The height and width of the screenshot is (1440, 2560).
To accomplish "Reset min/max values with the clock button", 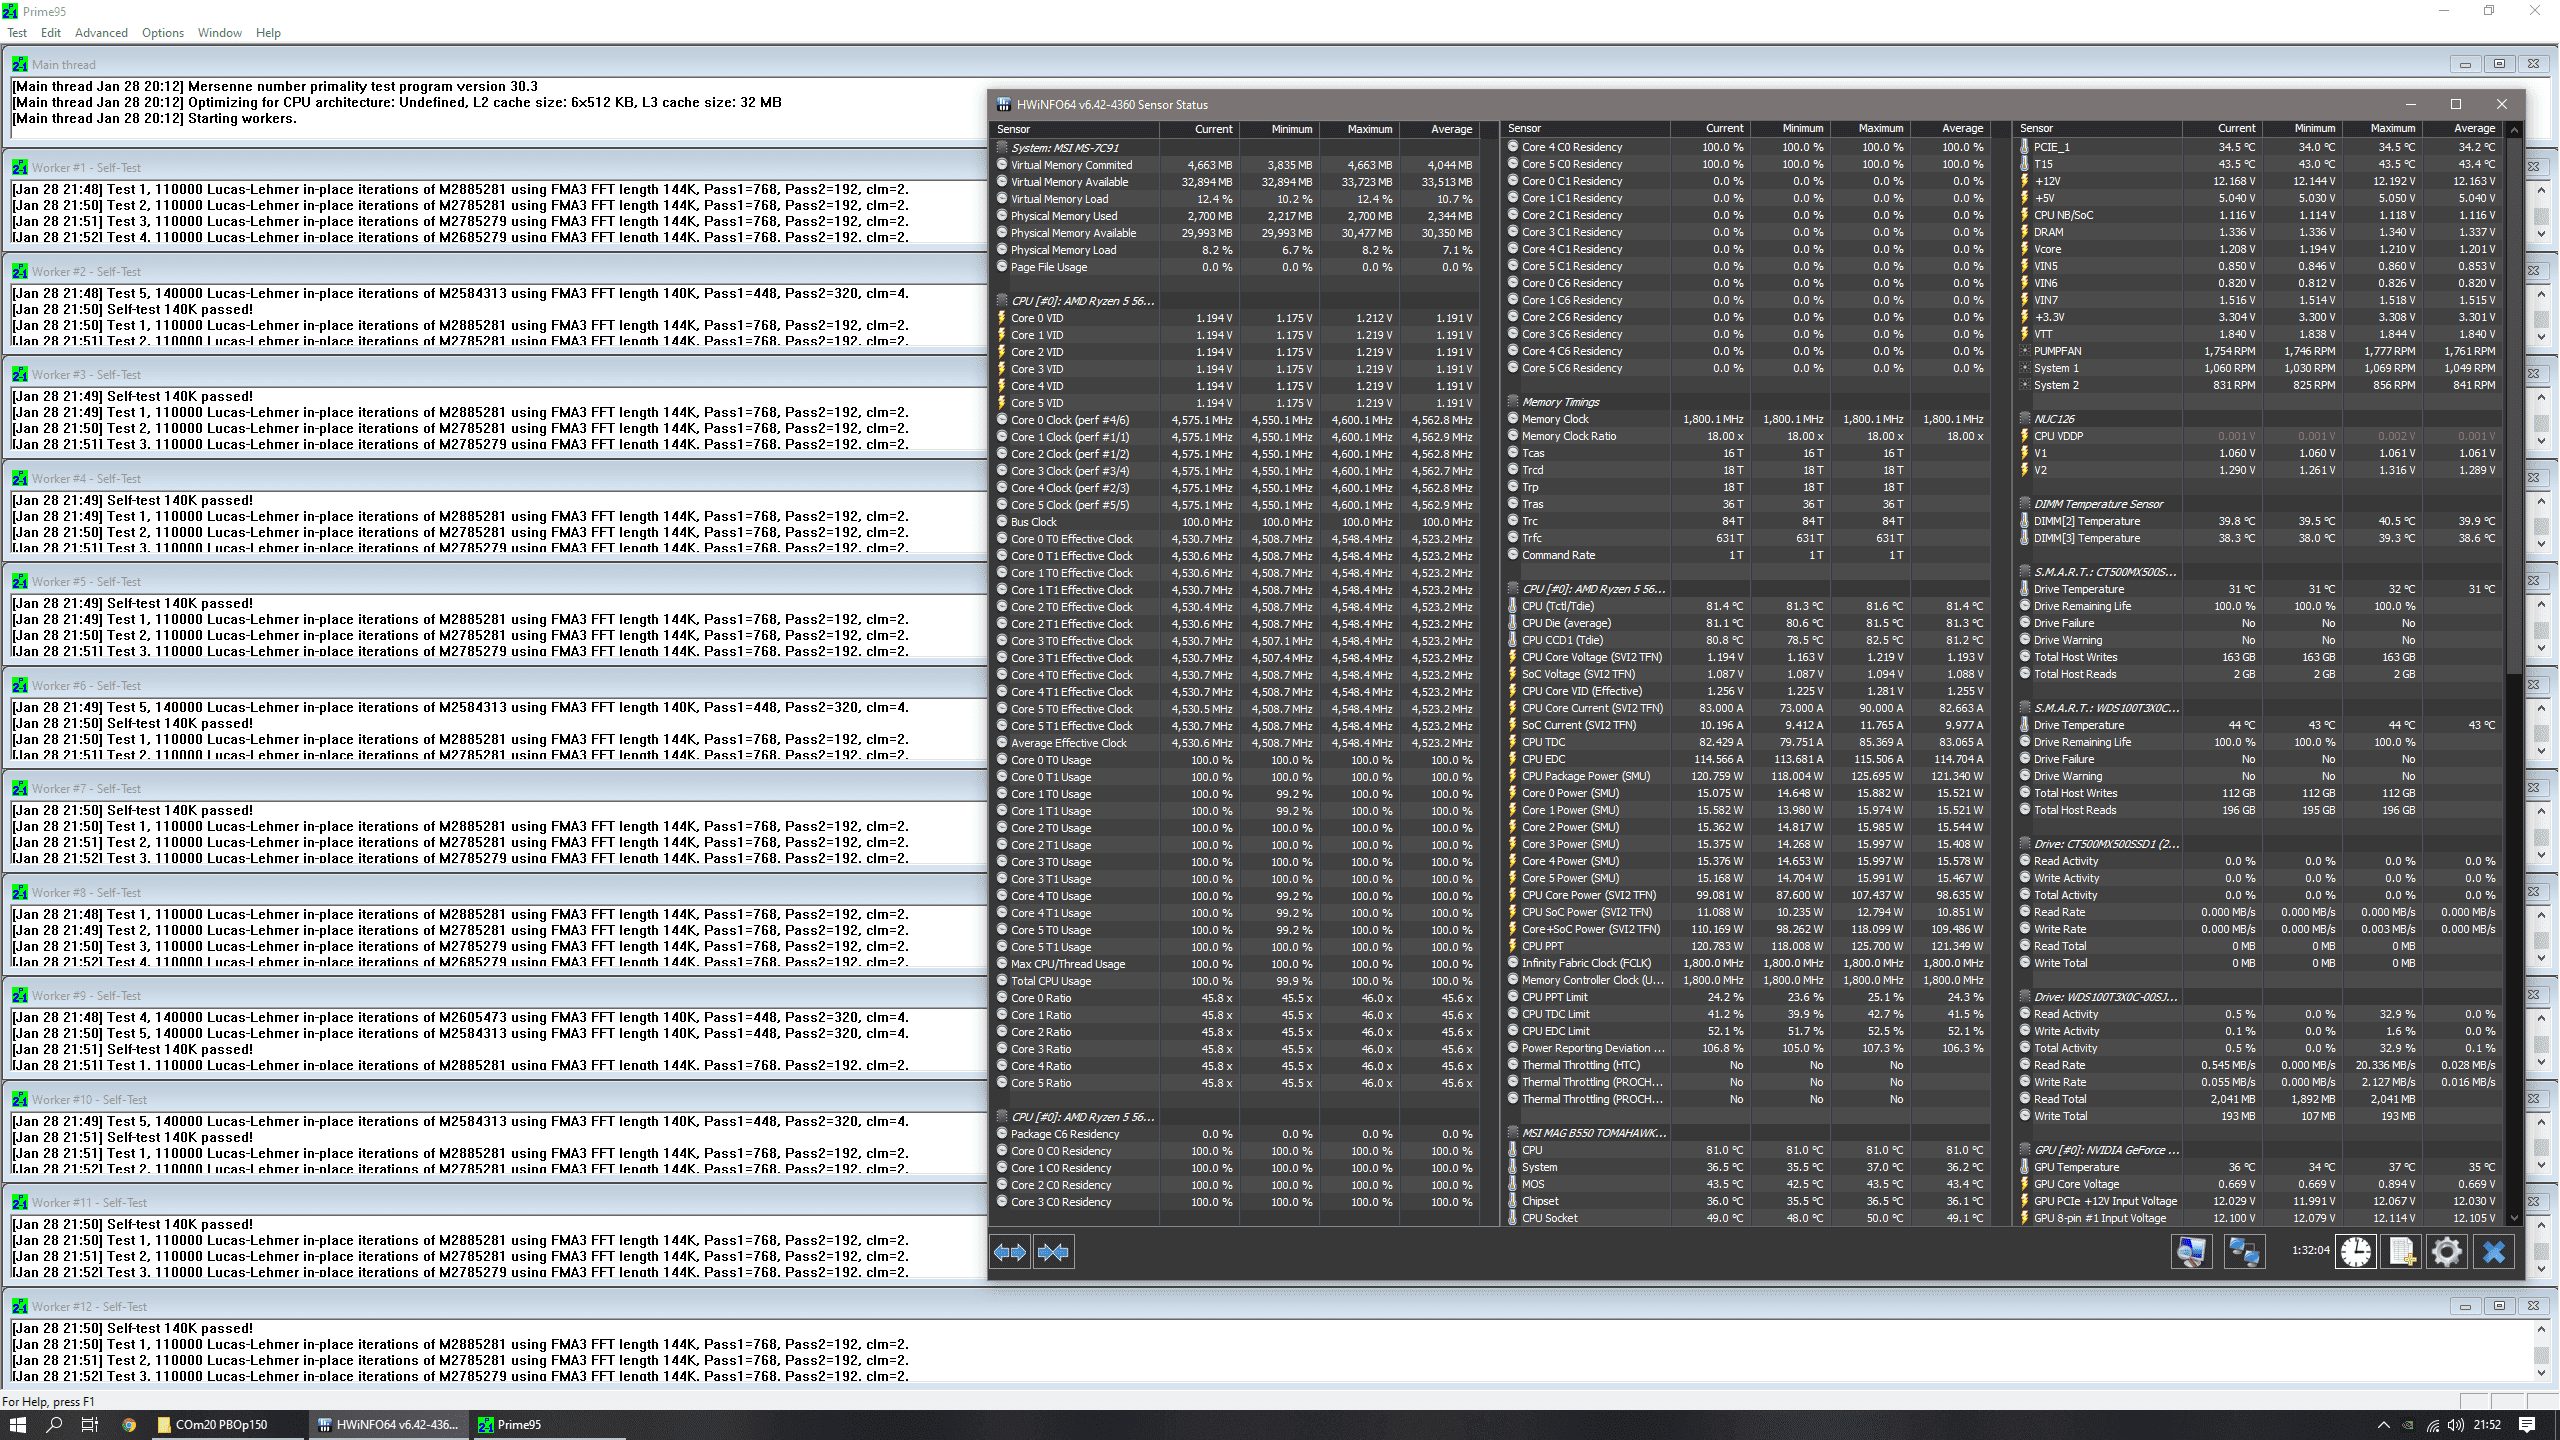I will click(2355, 1252).
